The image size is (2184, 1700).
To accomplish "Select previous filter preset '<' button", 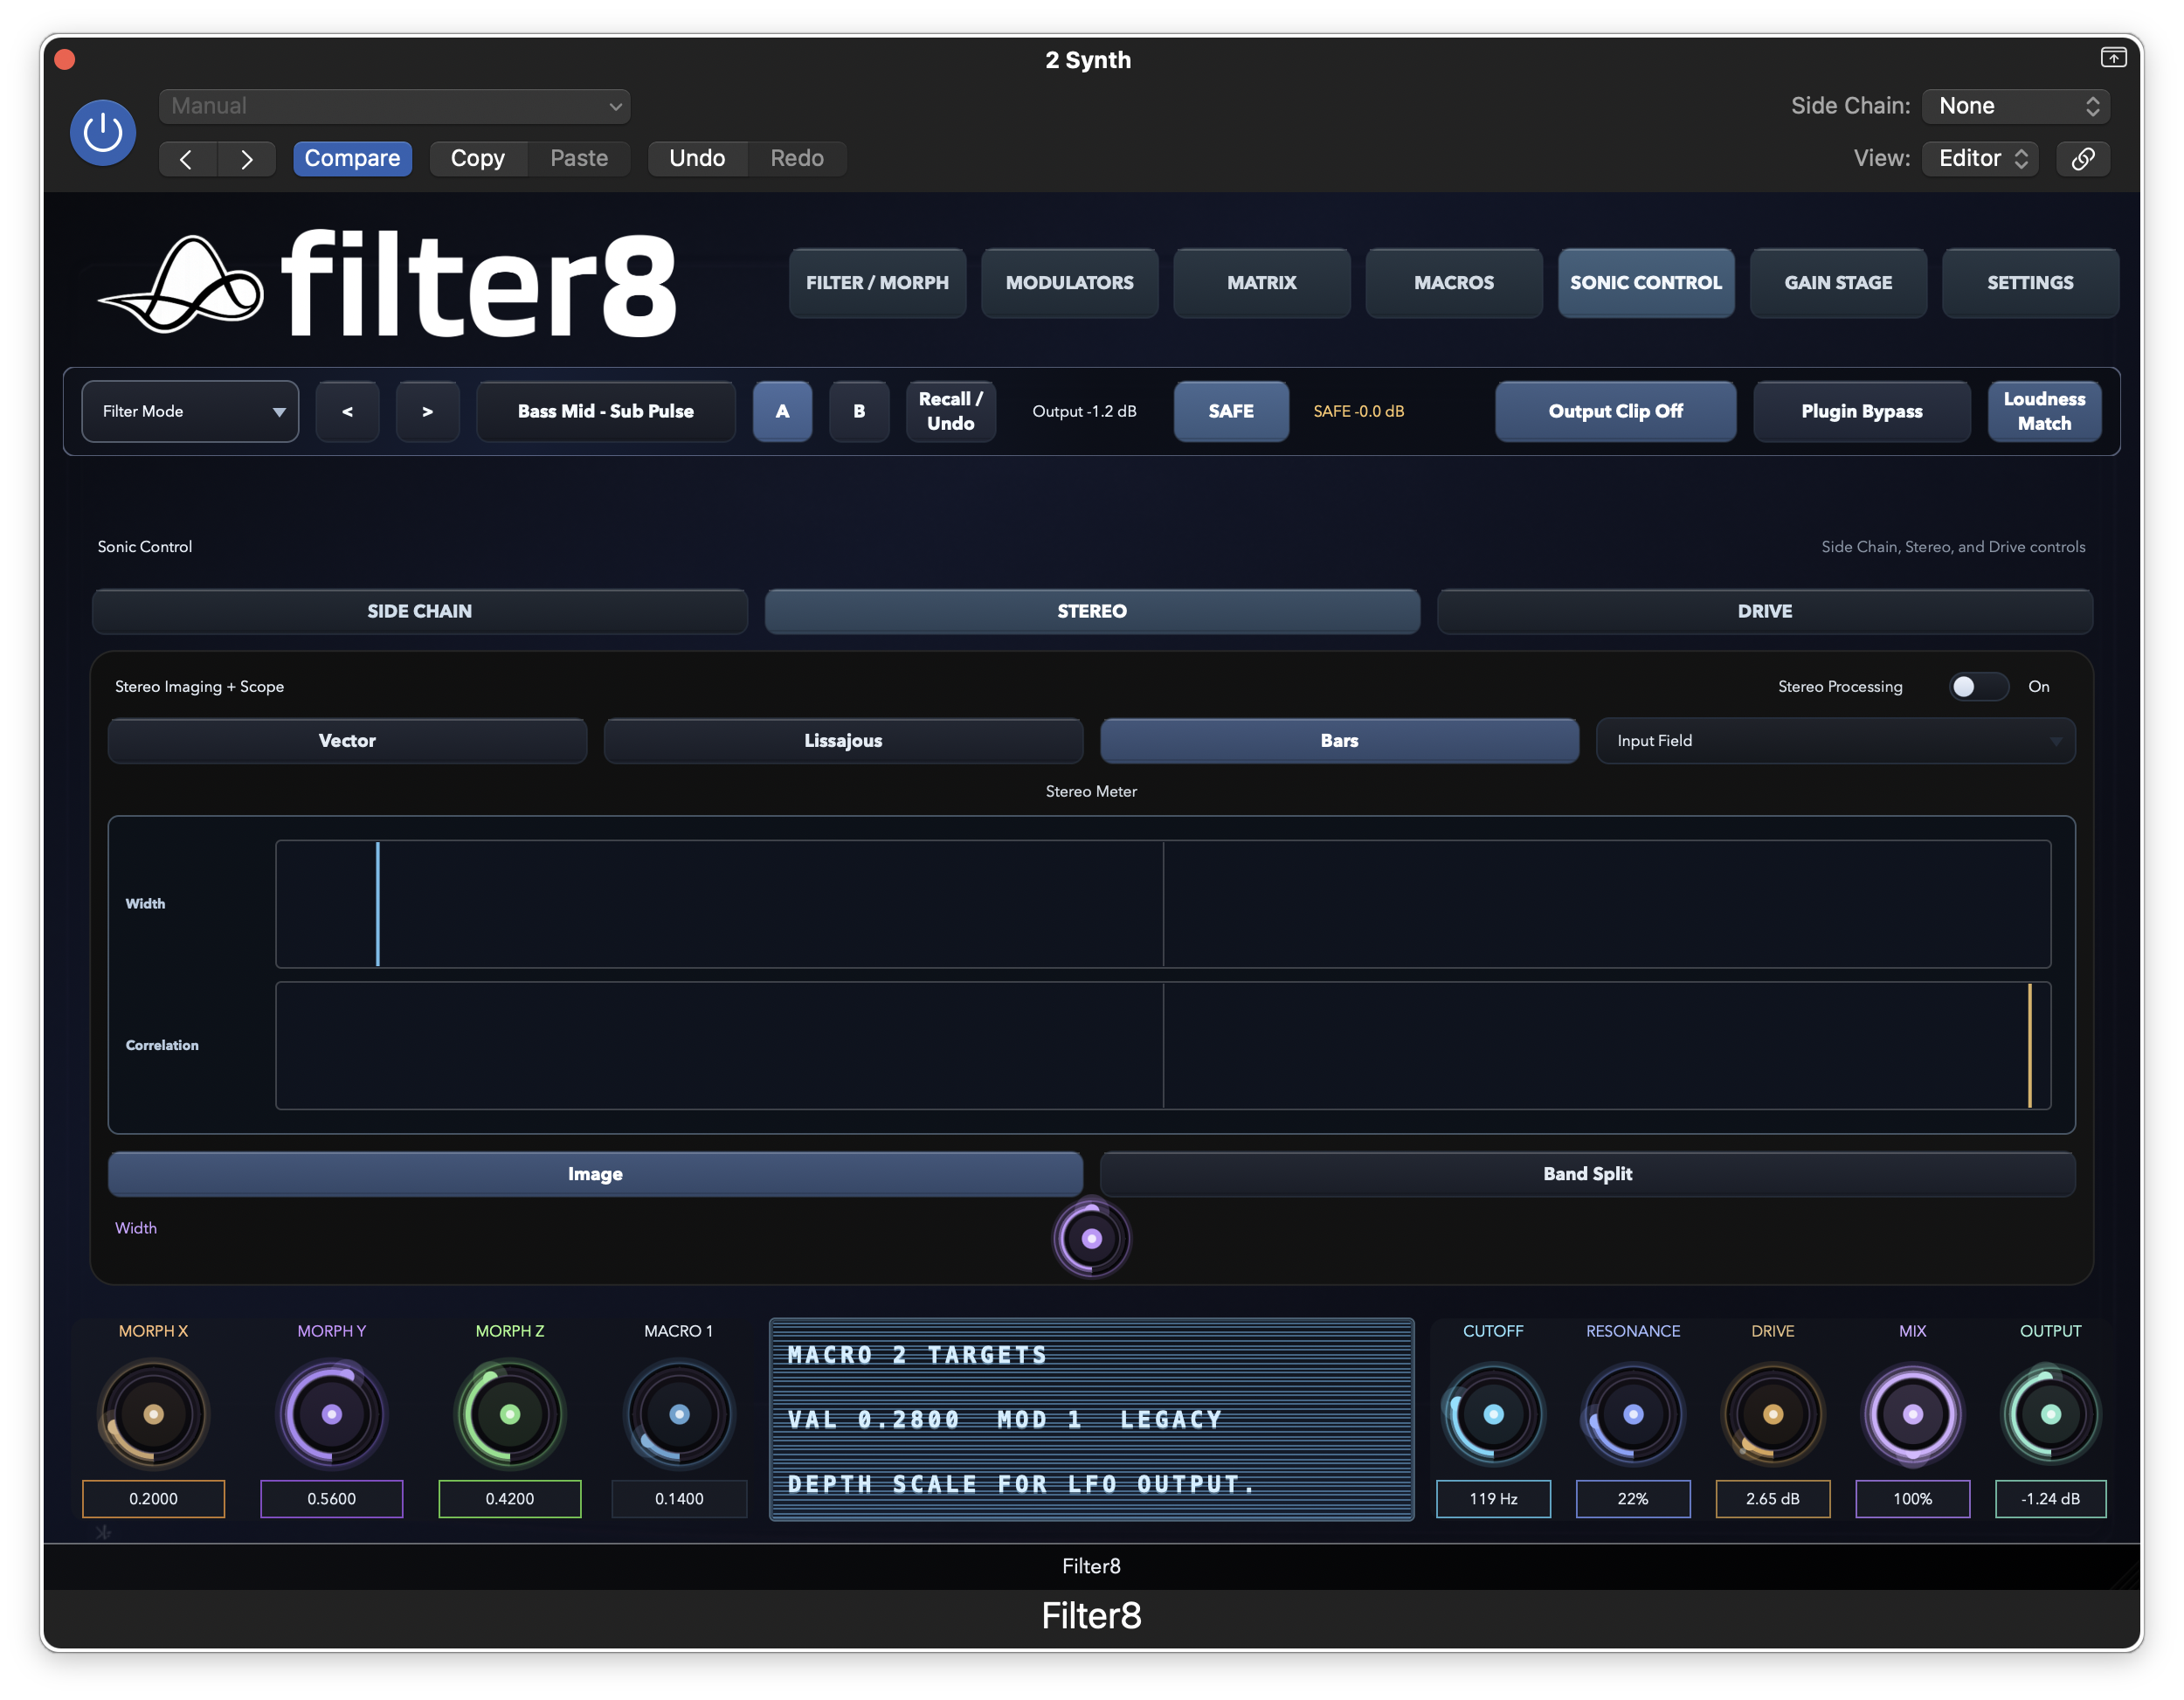I will [347, 411].
